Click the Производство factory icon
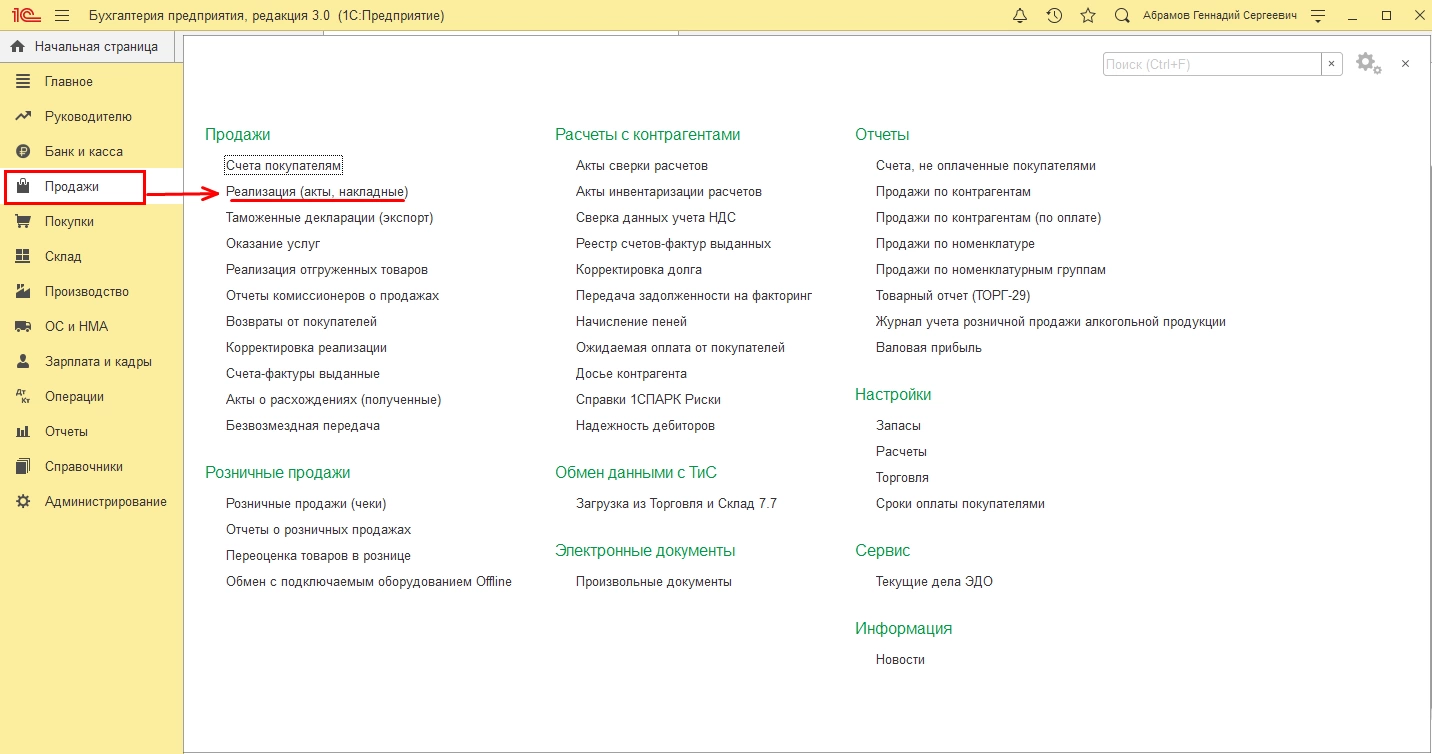Viewport: 1432px width, 754px height. 23,291
